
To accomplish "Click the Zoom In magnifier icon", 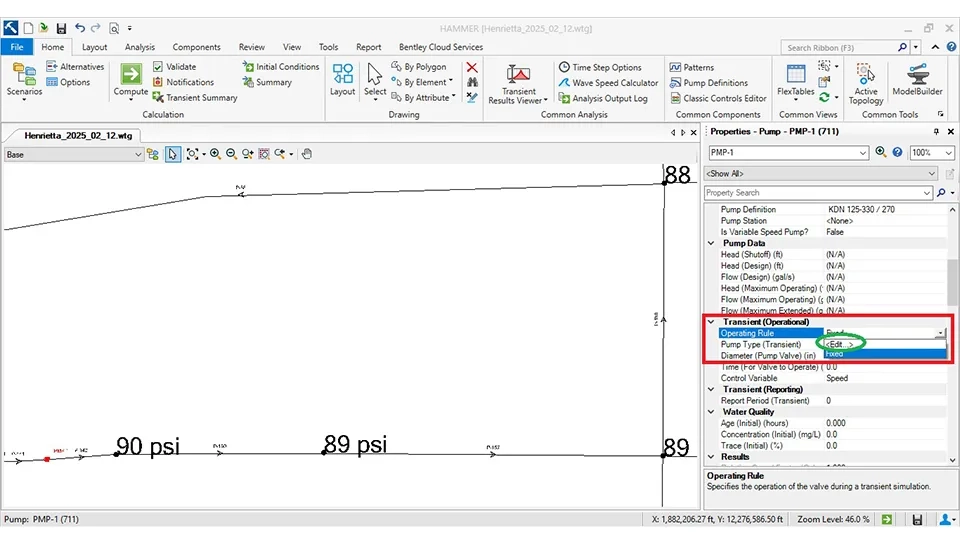I will pos(215,154).
